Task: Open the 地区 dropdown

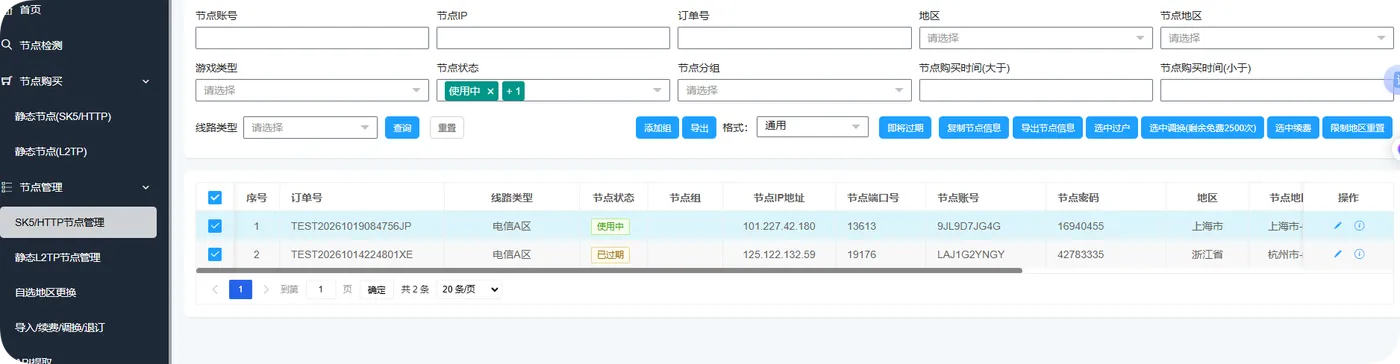Action: click(1035, 38)
